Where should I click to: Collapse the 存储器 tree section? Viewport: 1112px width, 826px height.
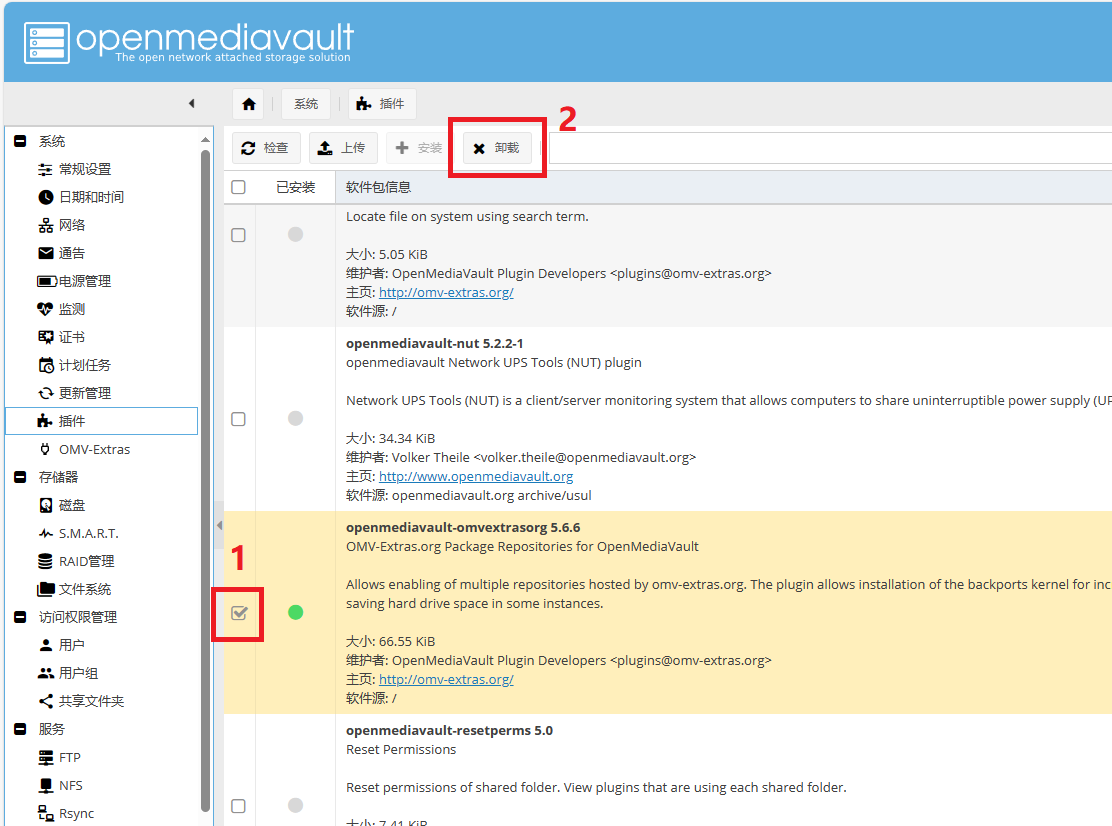pos(19,478)
